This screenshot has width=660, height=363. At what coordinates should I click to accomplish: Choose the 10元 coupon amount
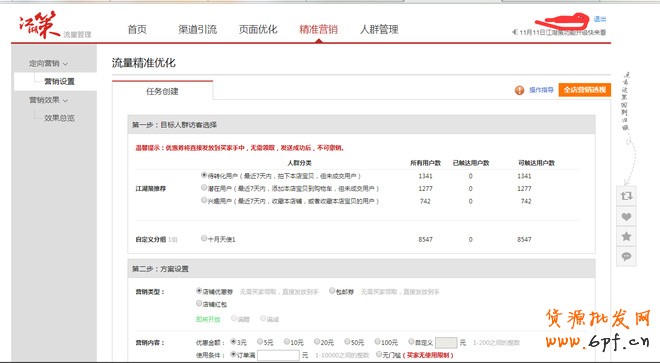(x=287, y=342)
